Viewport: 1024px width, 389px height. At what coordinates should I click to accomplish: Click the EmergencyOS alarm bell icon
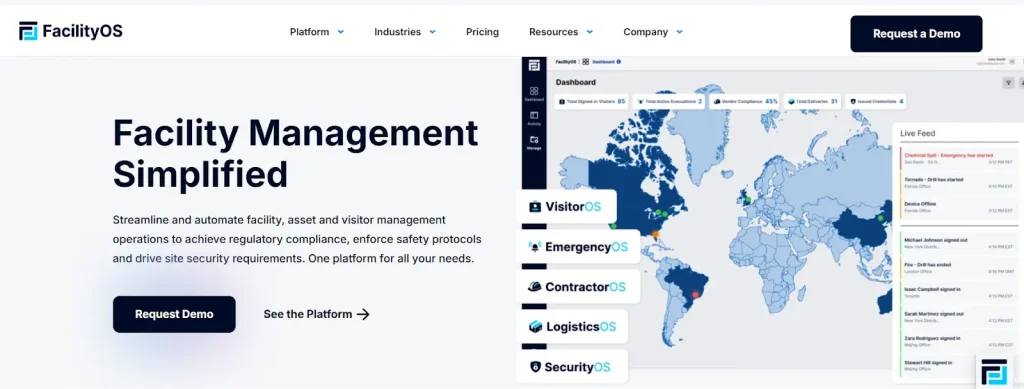(x=535, y=247)
